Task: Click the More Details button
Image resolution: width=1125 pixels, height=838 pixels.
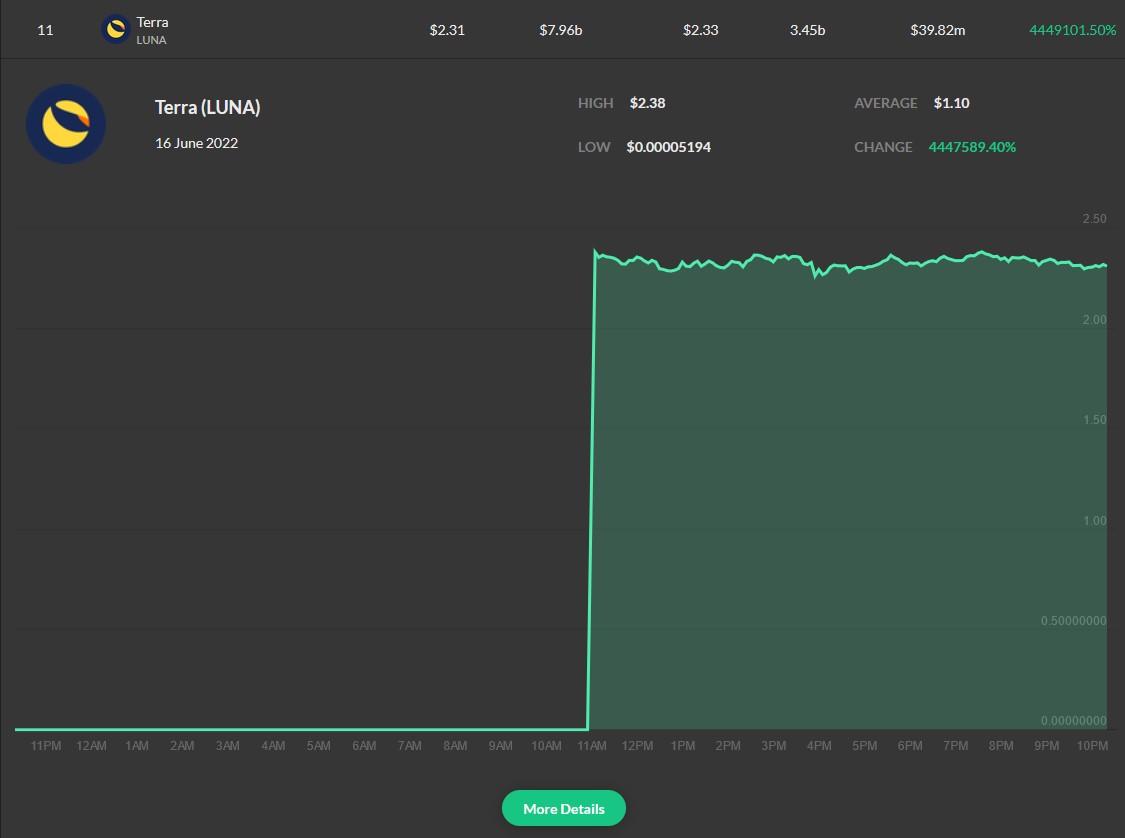Action: tap(563, 808)
